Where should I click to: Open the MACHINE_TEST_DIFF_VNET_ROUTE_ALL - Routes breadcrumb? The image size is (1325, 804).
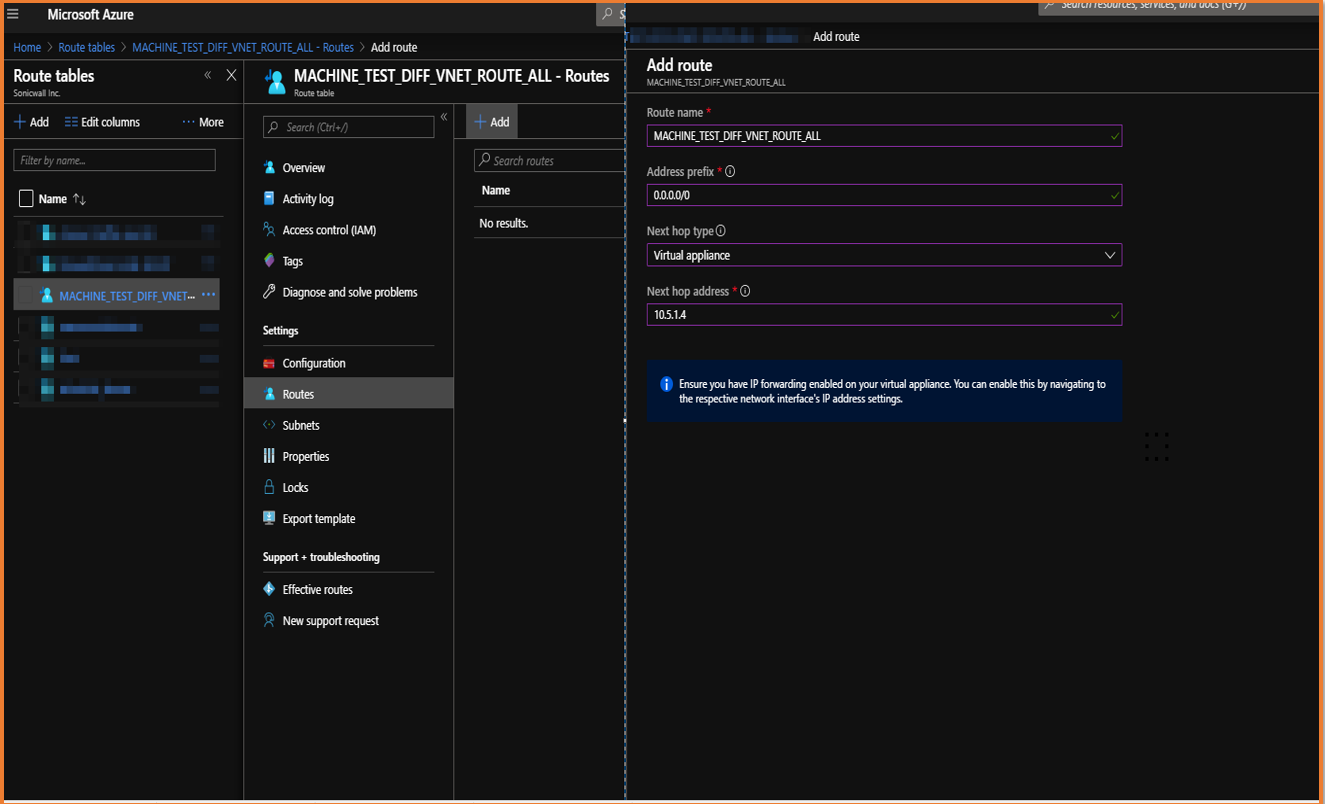point(243,47)
